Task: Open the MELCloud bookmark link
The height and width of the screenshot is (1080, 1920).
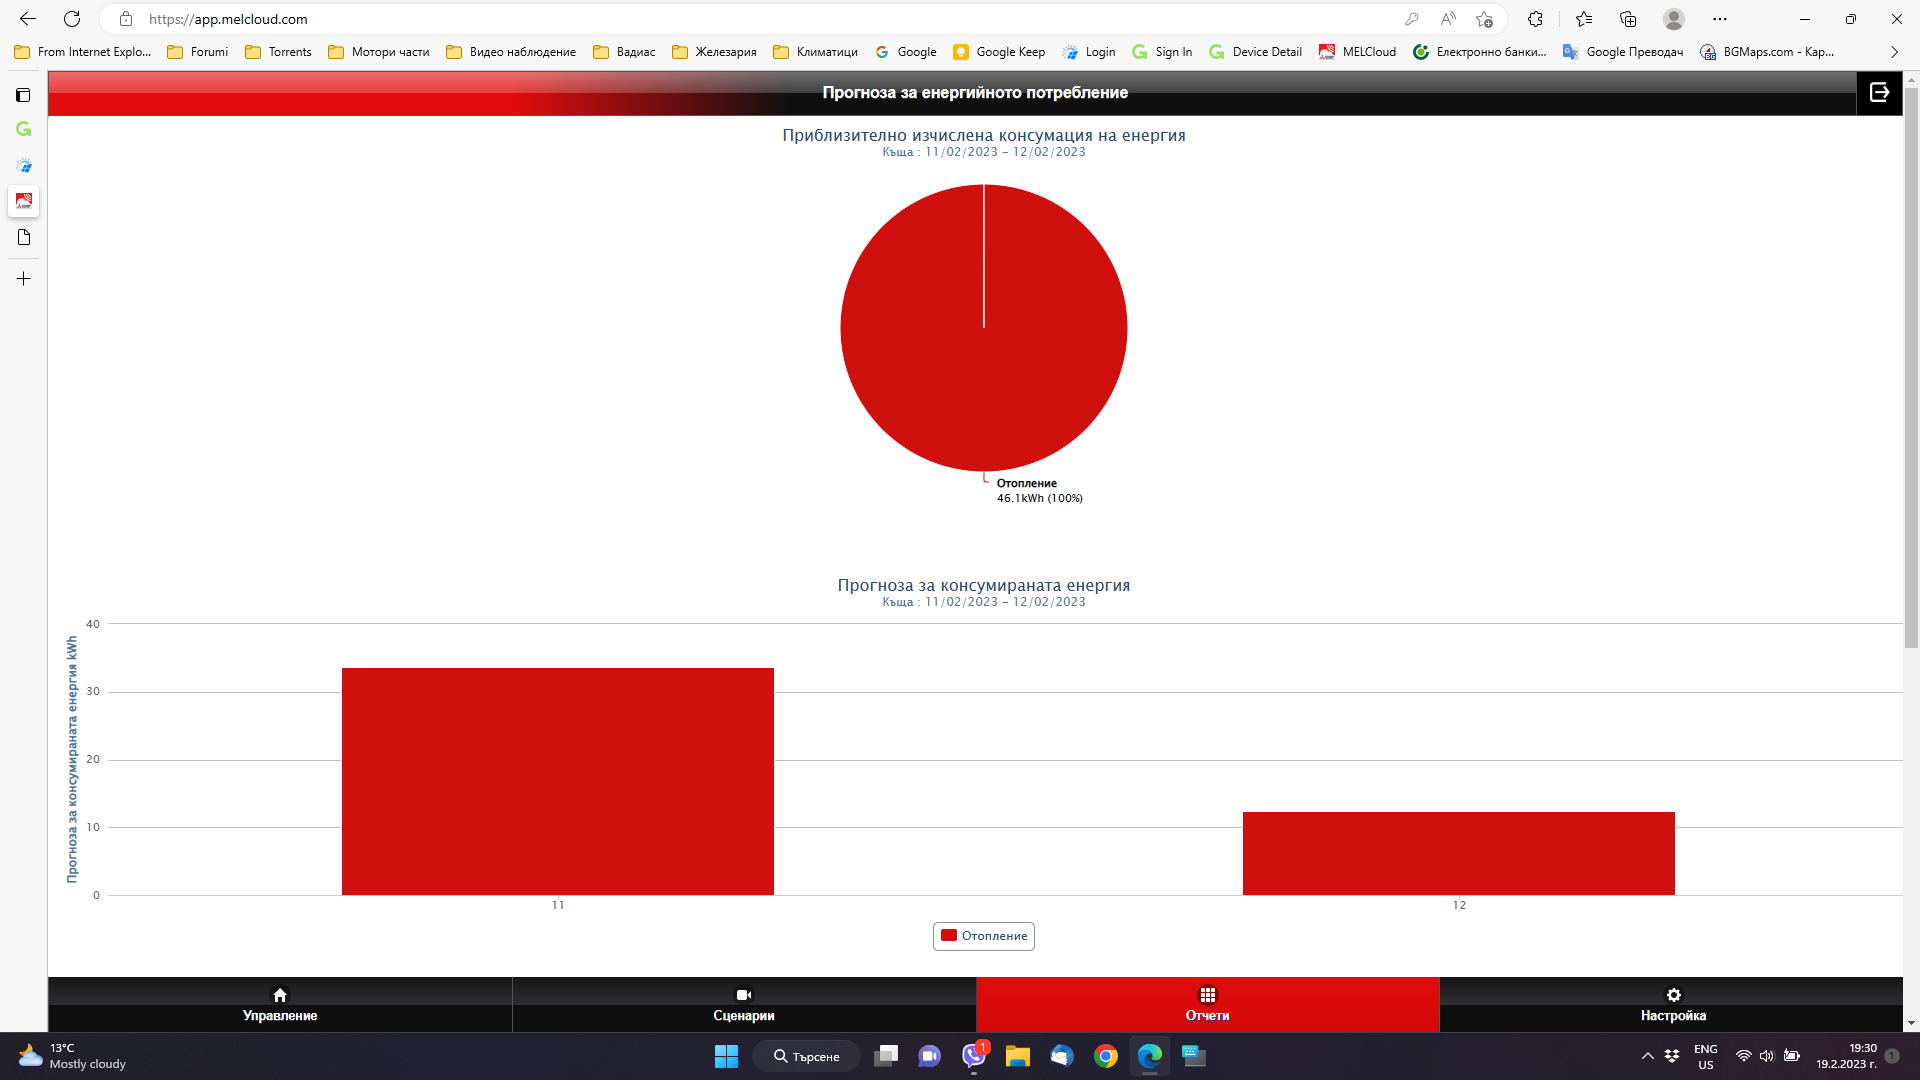Action: [x=1357, y=52]
